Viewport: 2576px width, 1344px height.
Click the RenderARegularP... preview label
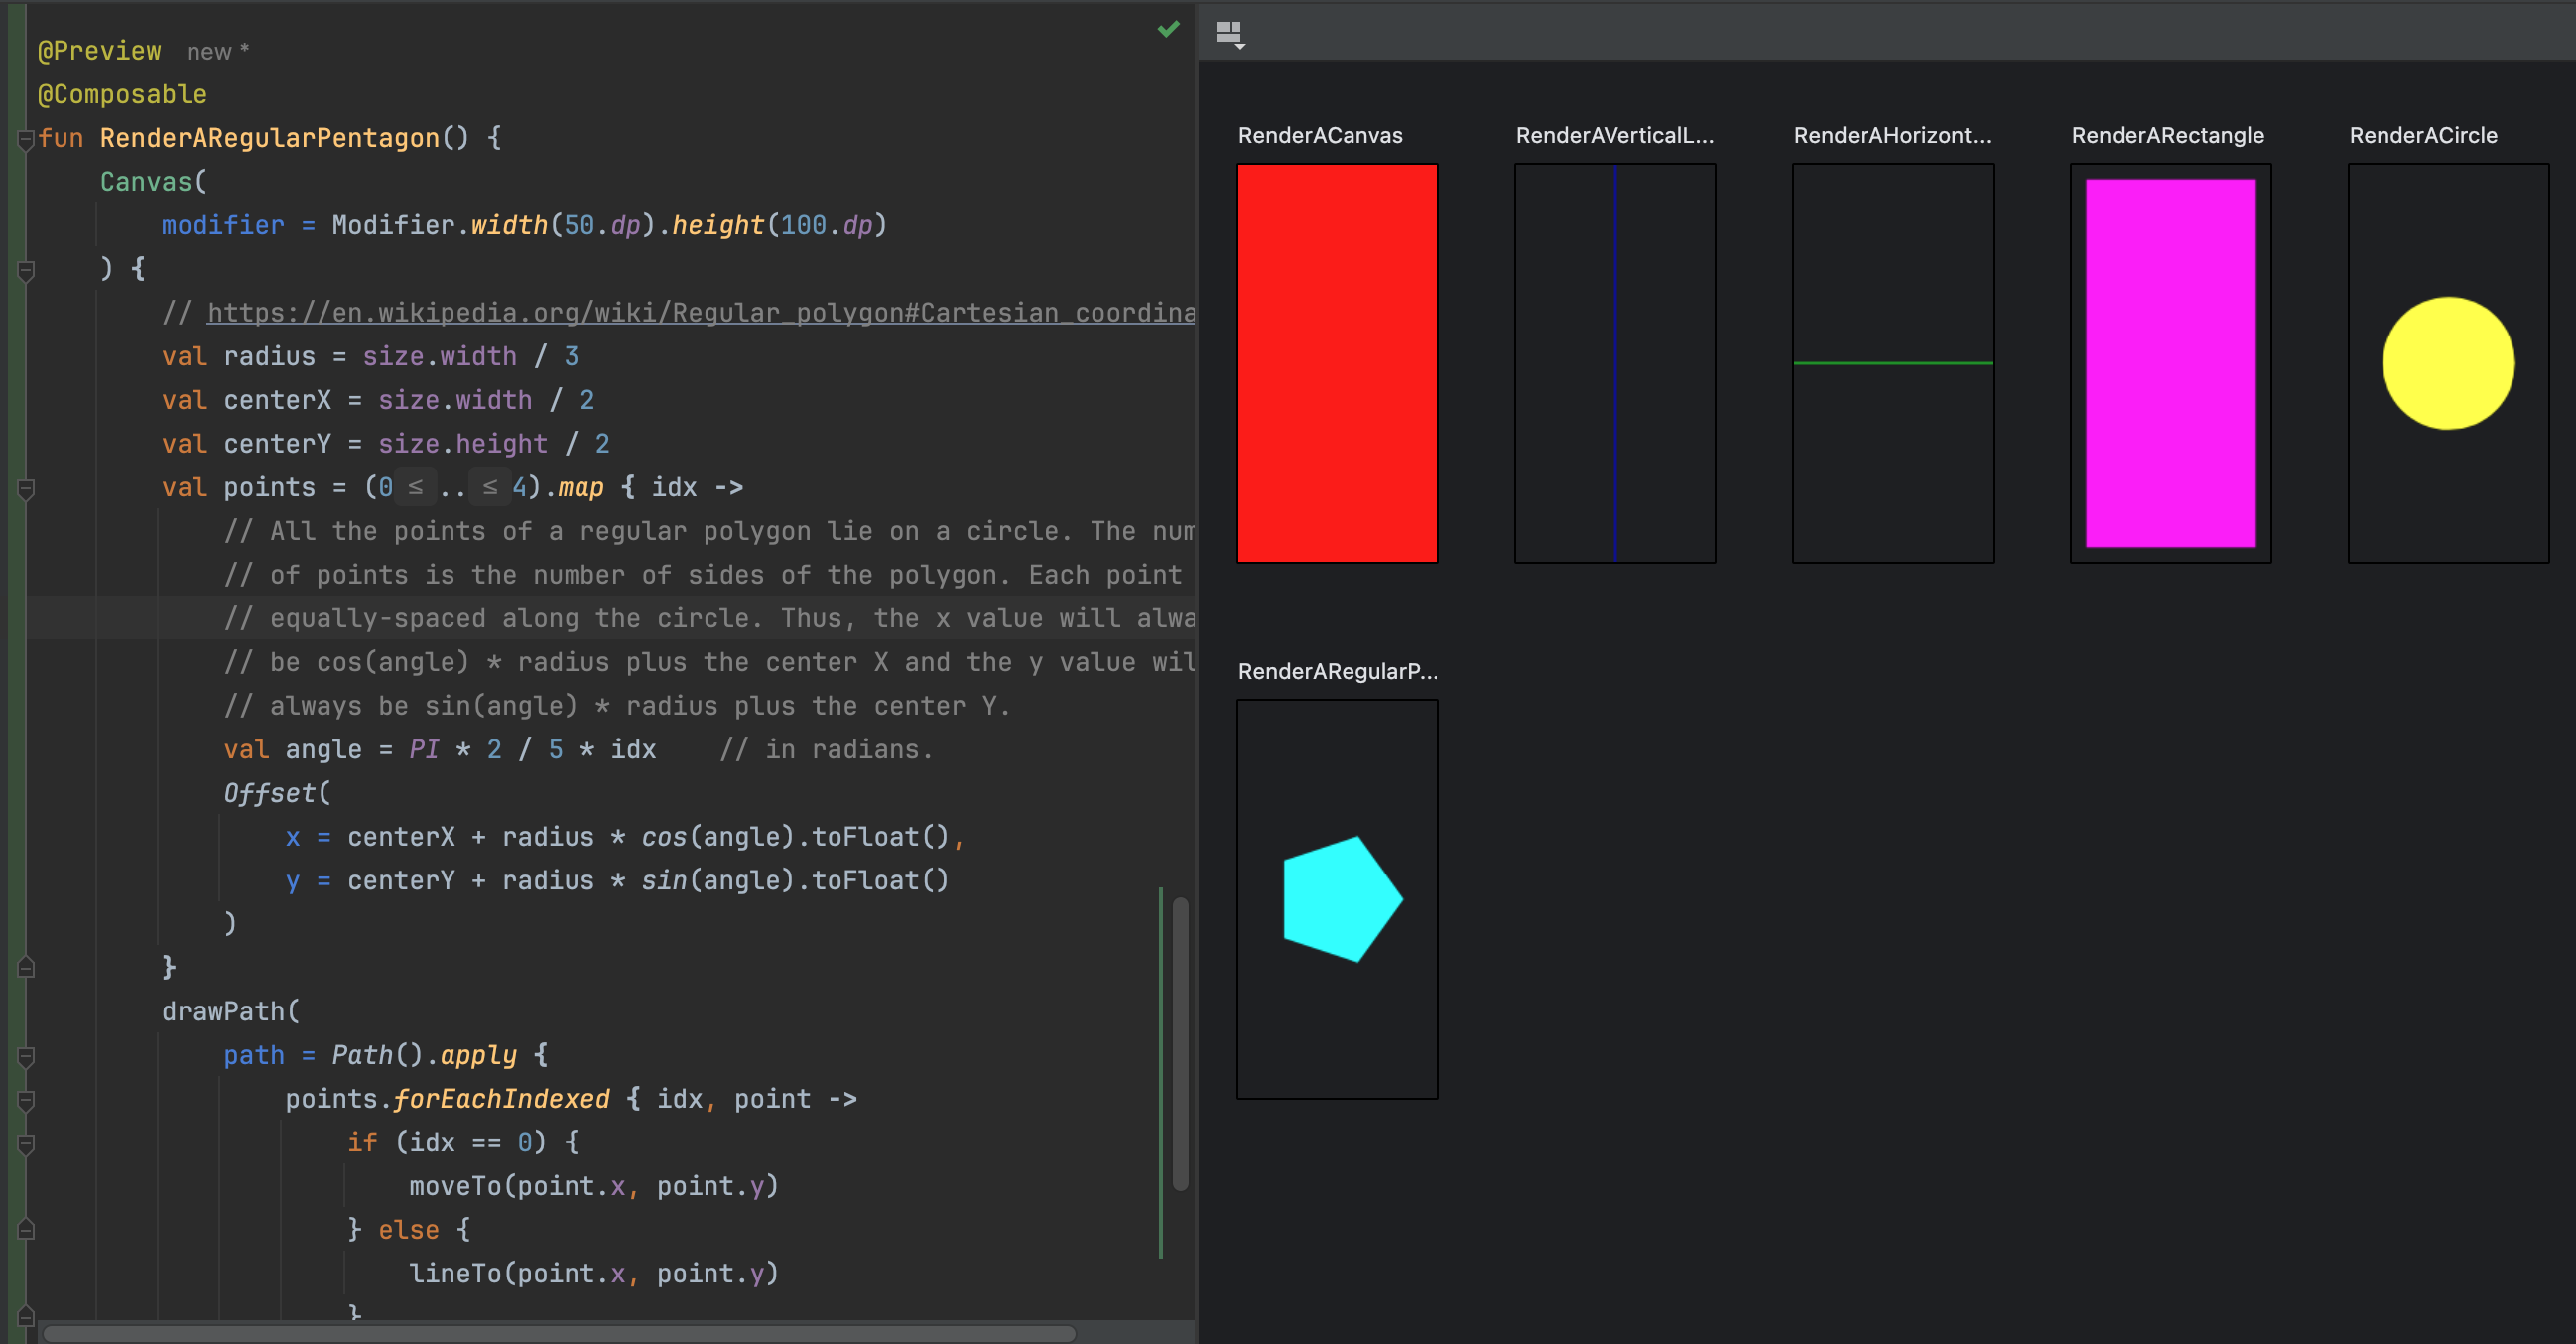[x=1338, y=671]
